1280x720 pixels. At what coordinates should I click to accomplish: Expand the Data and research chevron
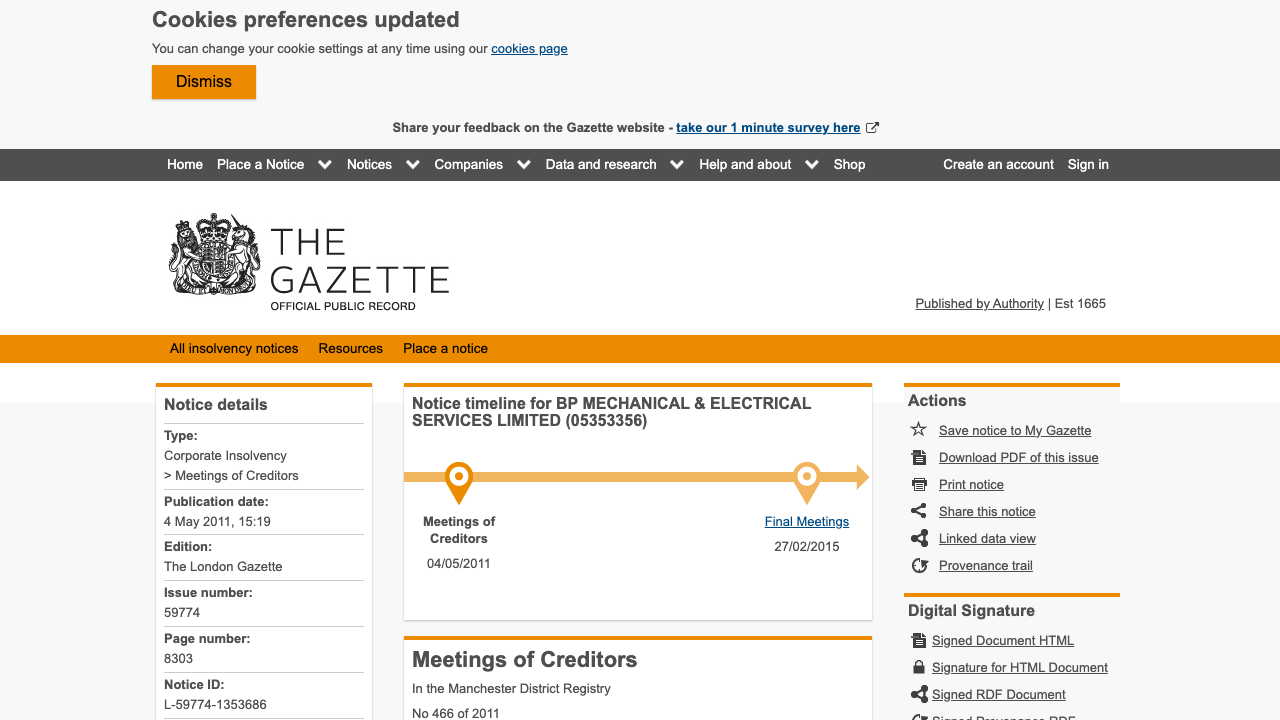[x=677, y=165]
